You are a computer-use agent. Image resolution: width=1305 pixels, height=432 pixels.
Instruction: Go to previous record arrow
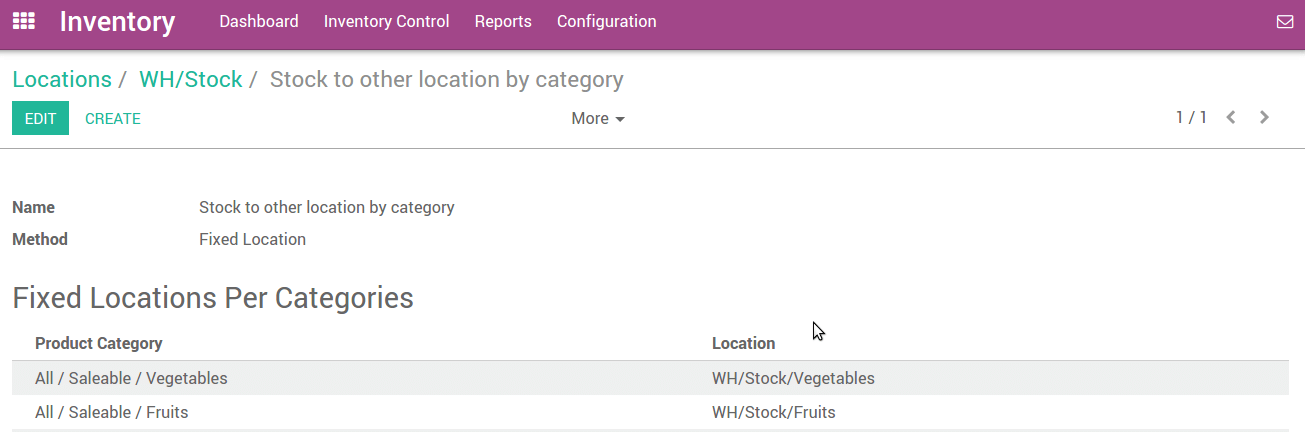coord(1231,118)
